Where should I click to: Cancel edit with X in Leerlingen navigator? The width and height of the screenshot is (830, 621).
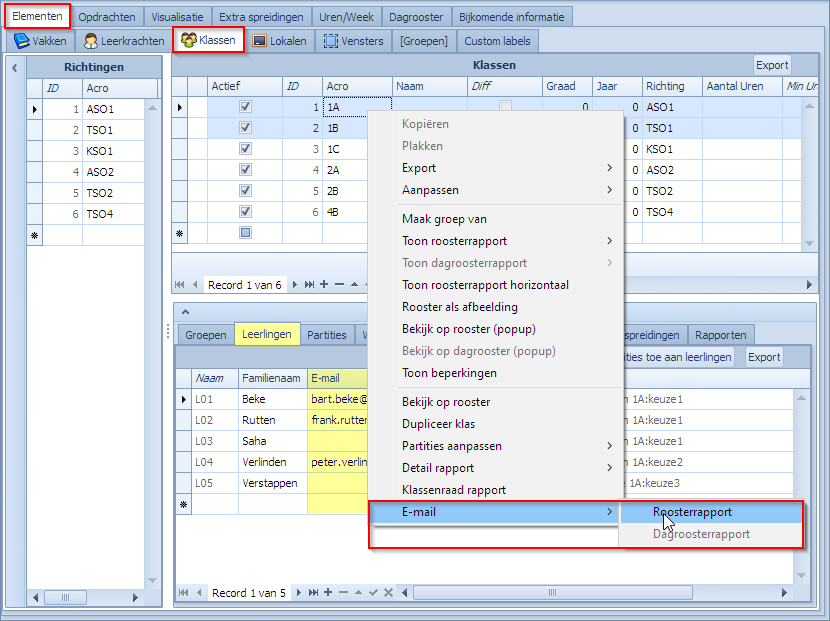[x=388, y=592]
